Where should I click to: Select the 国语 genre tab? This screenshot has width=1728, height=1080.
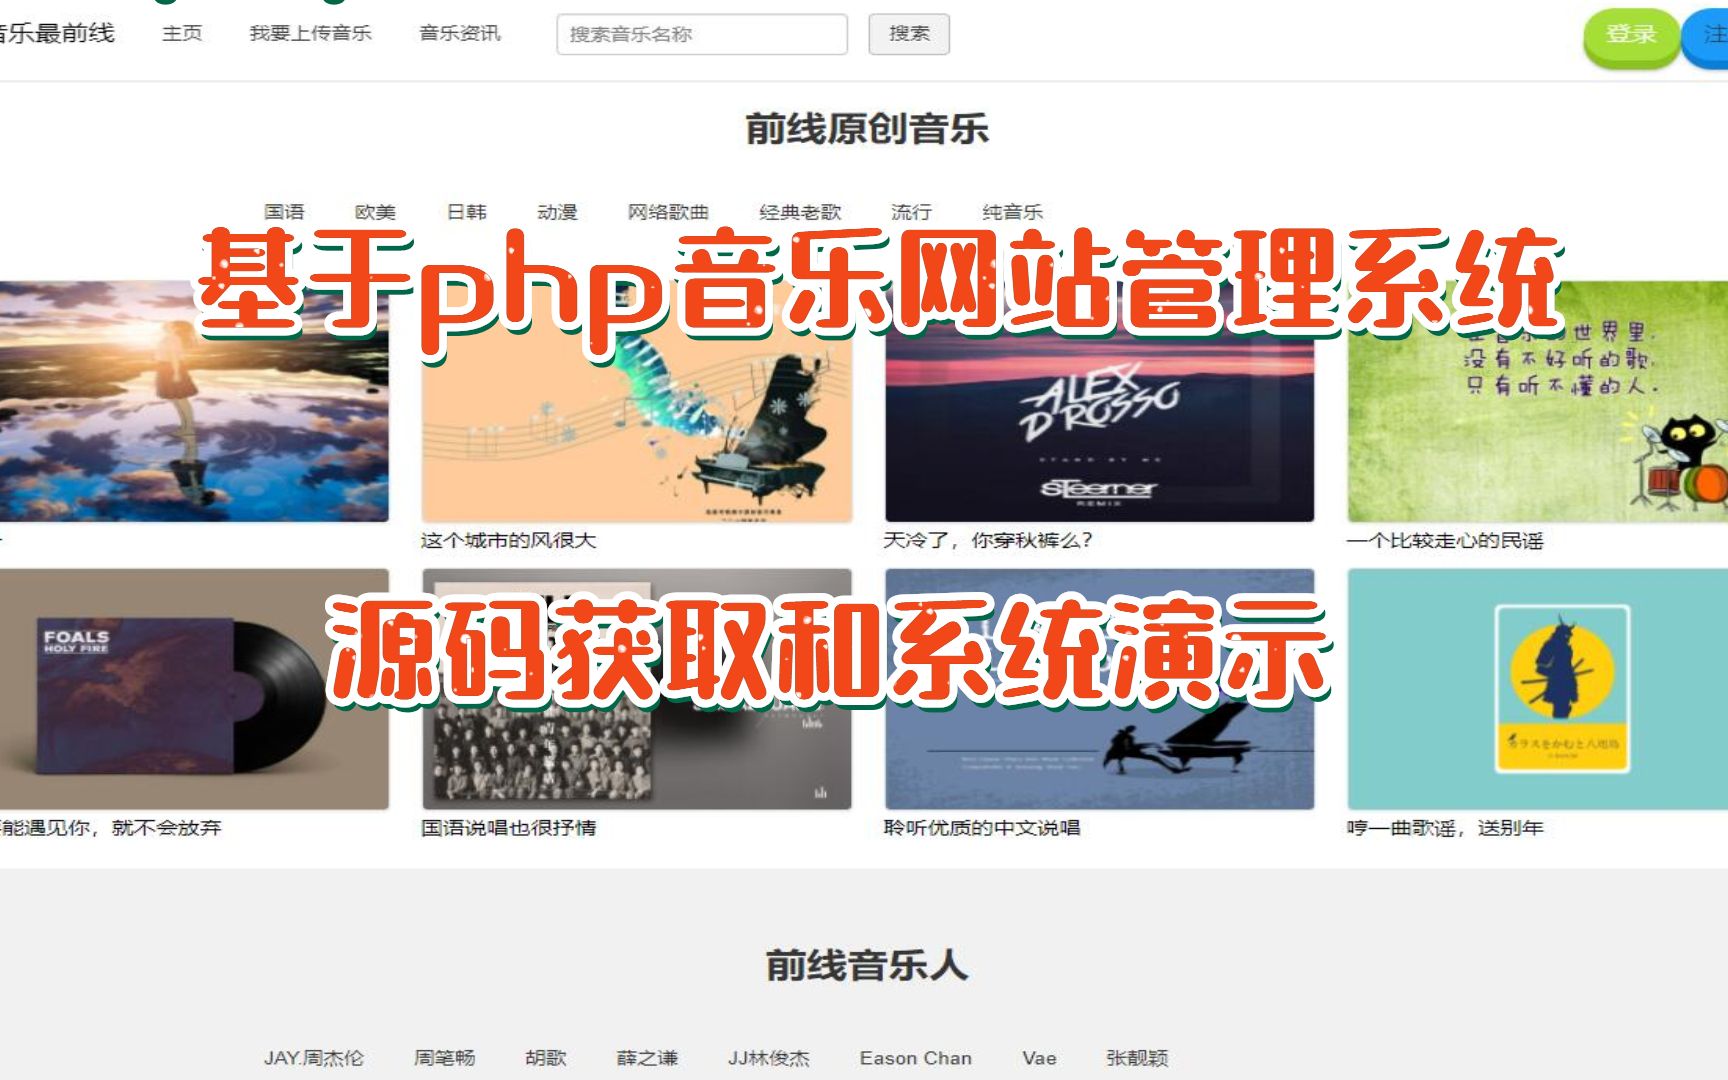(x=284, y=212)
